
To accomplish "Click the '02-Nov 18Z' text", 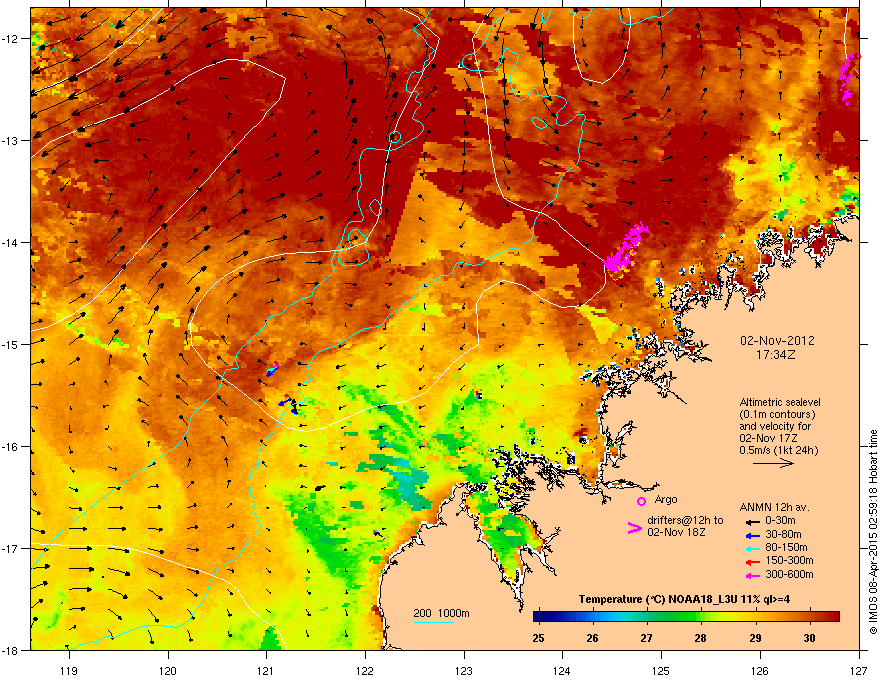I will tap(676, 532).
